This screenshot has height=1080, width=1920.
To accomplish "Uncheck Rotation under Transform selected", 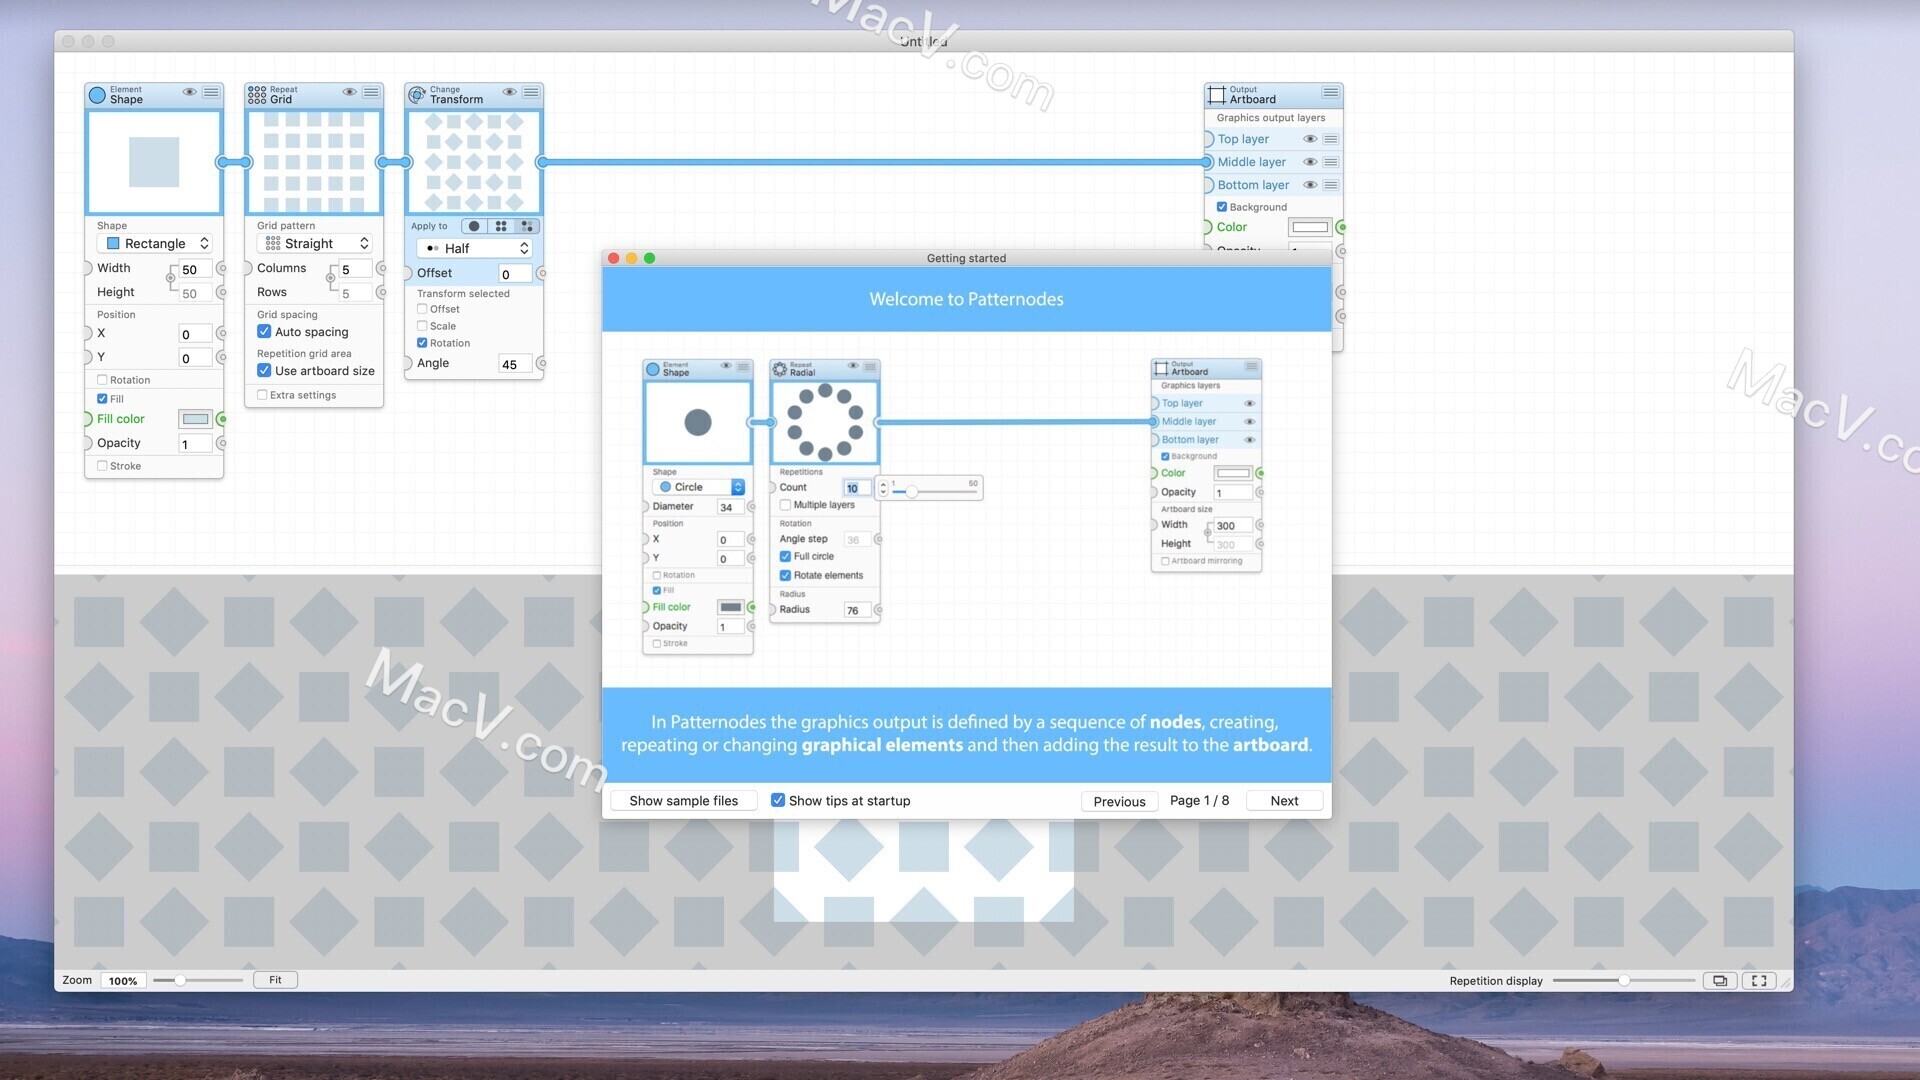I will click(x=422, y=343).
